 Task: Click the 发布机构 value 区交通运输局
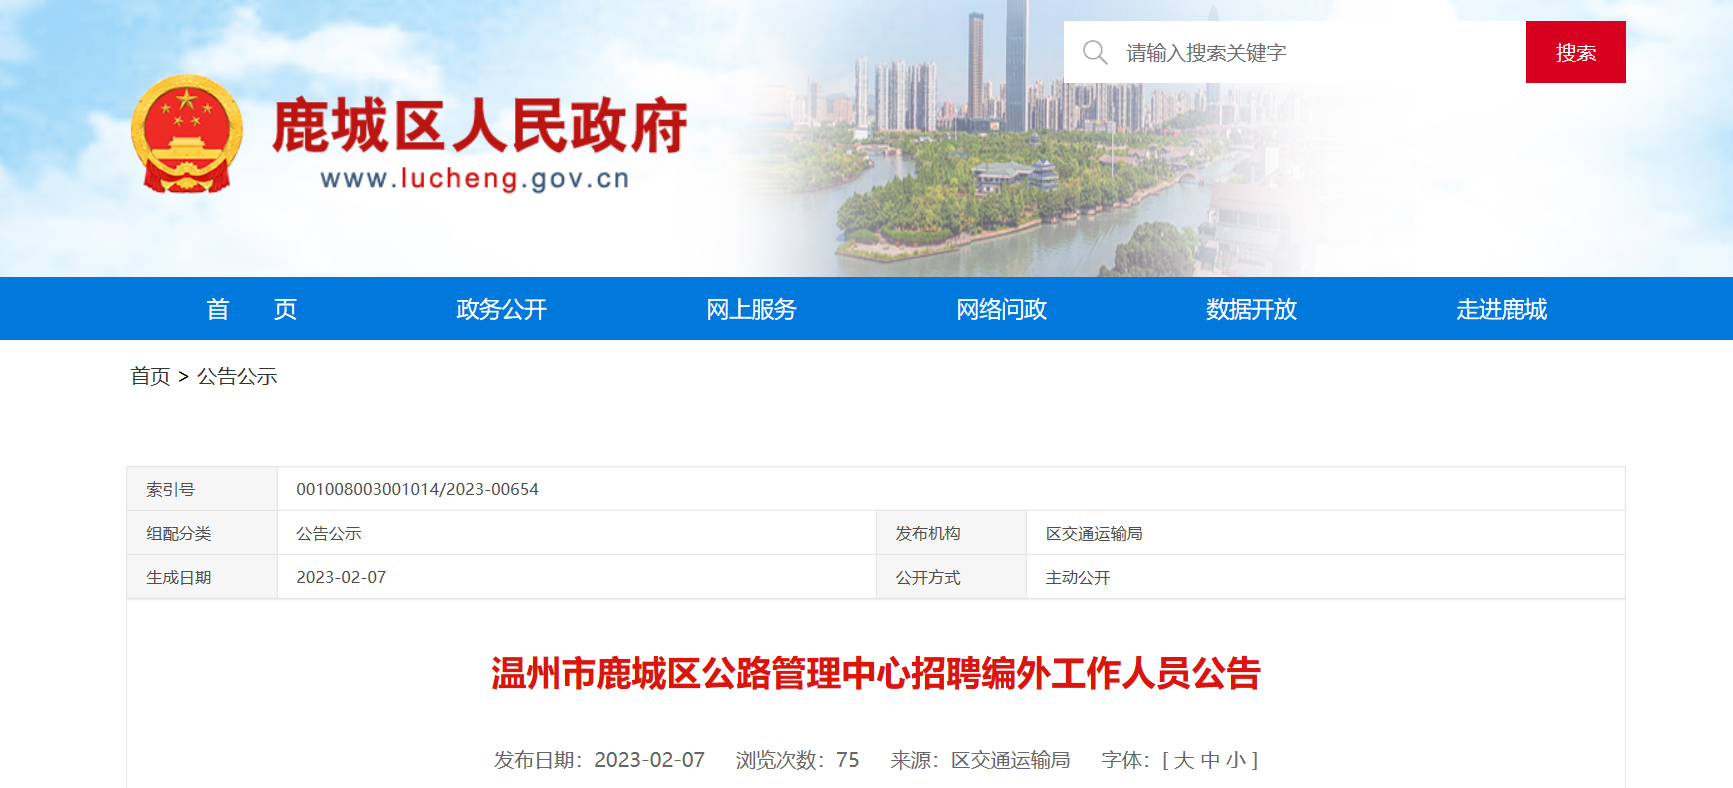[x=1094, y=533]
